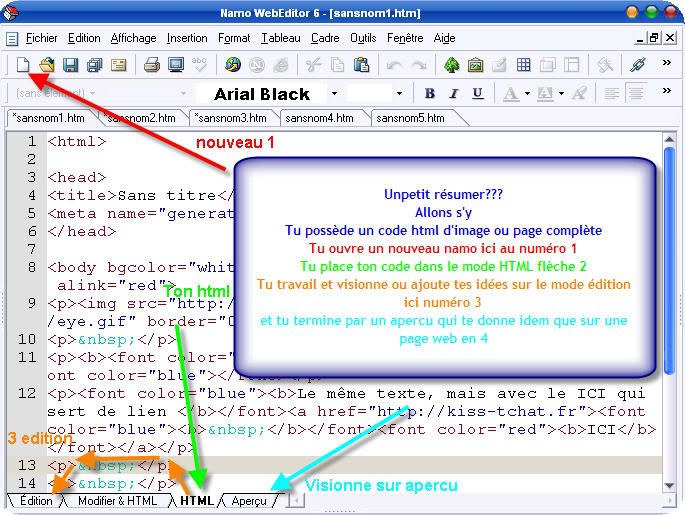Run the abc spell check icon
This screenshot has width=685, height=515.
(x=199, y=64)
